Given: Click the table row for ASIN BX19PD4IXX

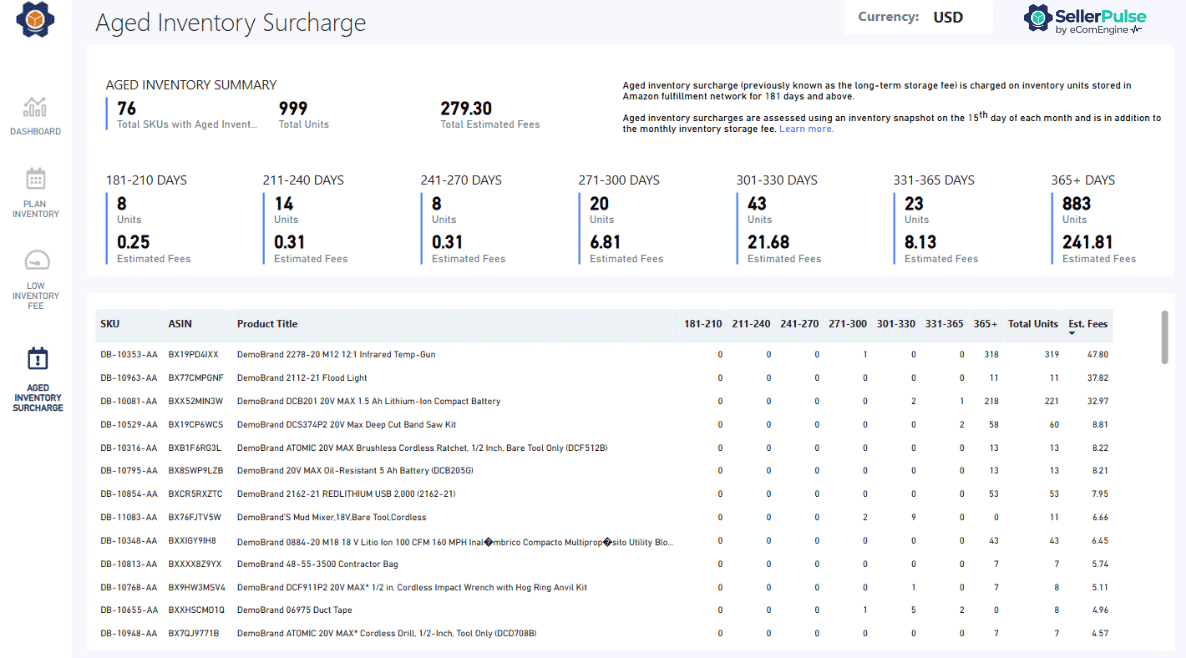Looking at the screenshot, I should pyautogui.click(x=500, y=353).
